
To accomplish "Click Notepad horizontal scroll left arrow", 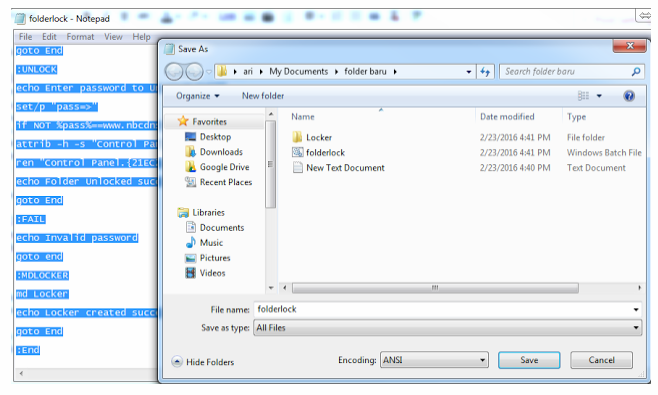I will point(21,373).
